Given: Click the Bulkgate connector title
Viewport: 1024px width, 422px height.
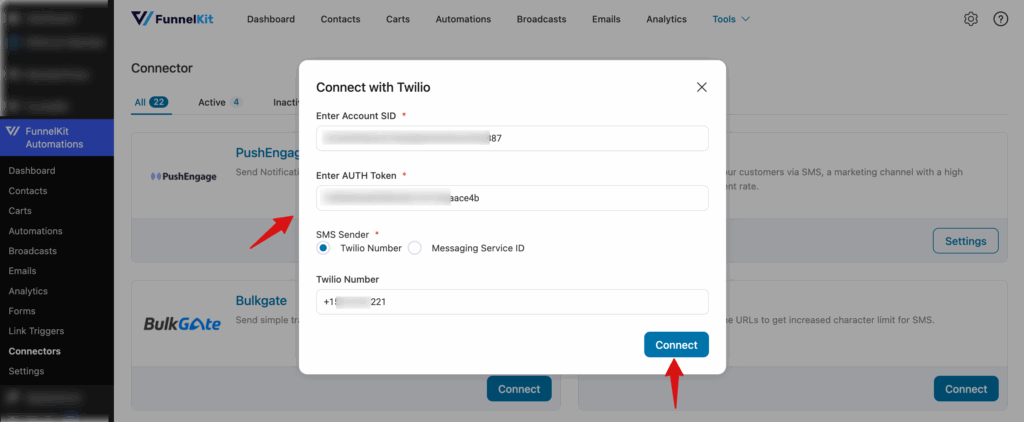Looking at the screenshot, I should (x=261, y=300).
